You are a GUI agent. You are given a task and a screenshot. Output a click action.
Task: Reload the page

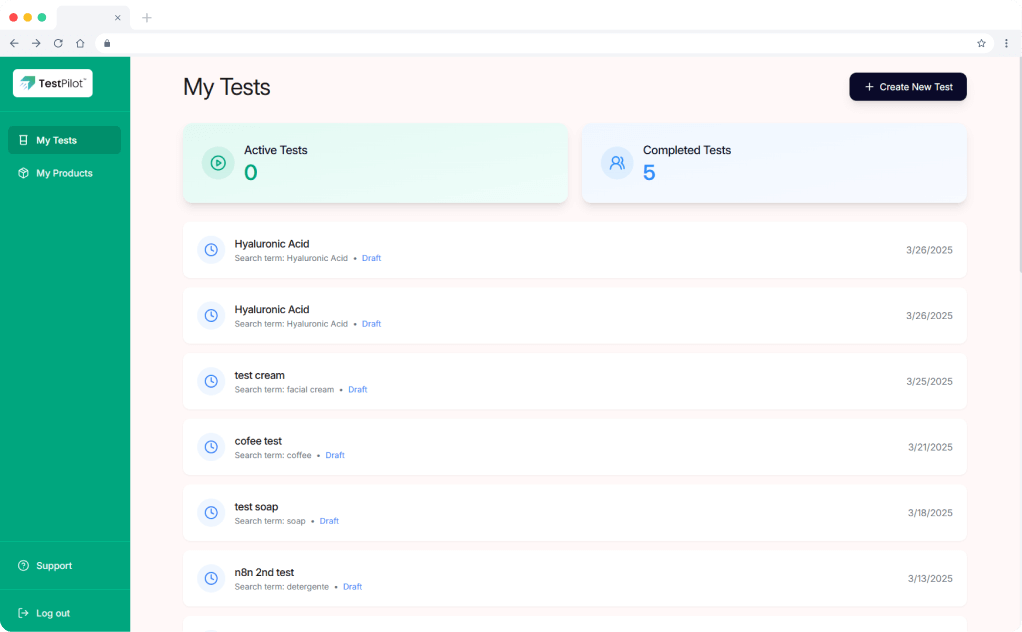pyautogui.click(x=58, y=43)
